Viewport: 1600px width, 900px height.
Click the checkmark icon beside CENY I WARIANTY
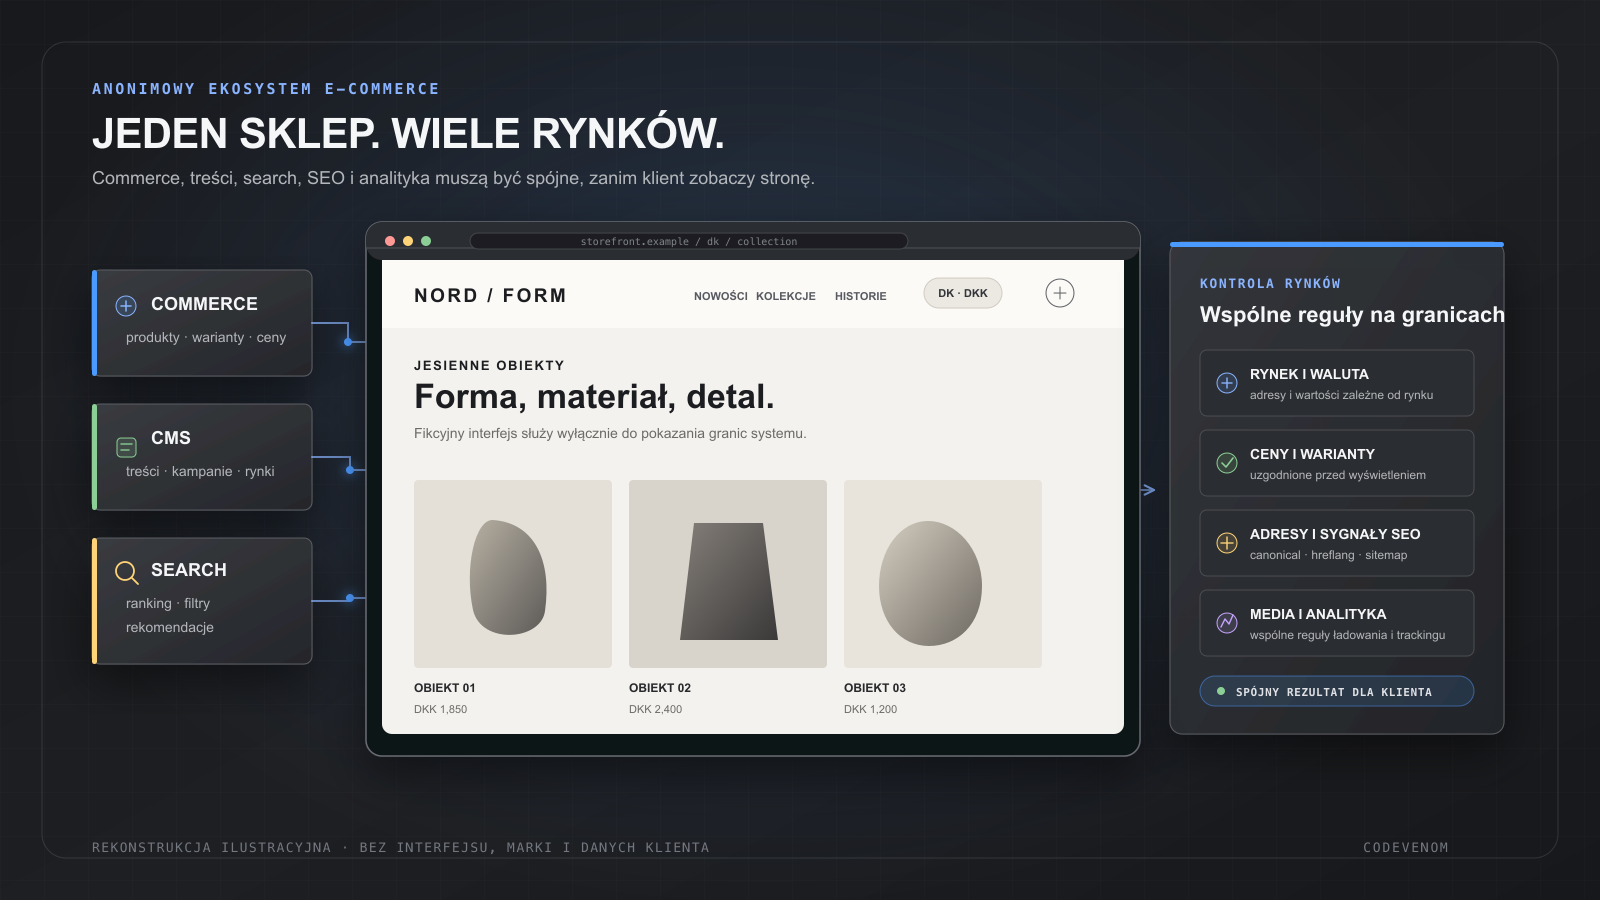(1227, 463)
